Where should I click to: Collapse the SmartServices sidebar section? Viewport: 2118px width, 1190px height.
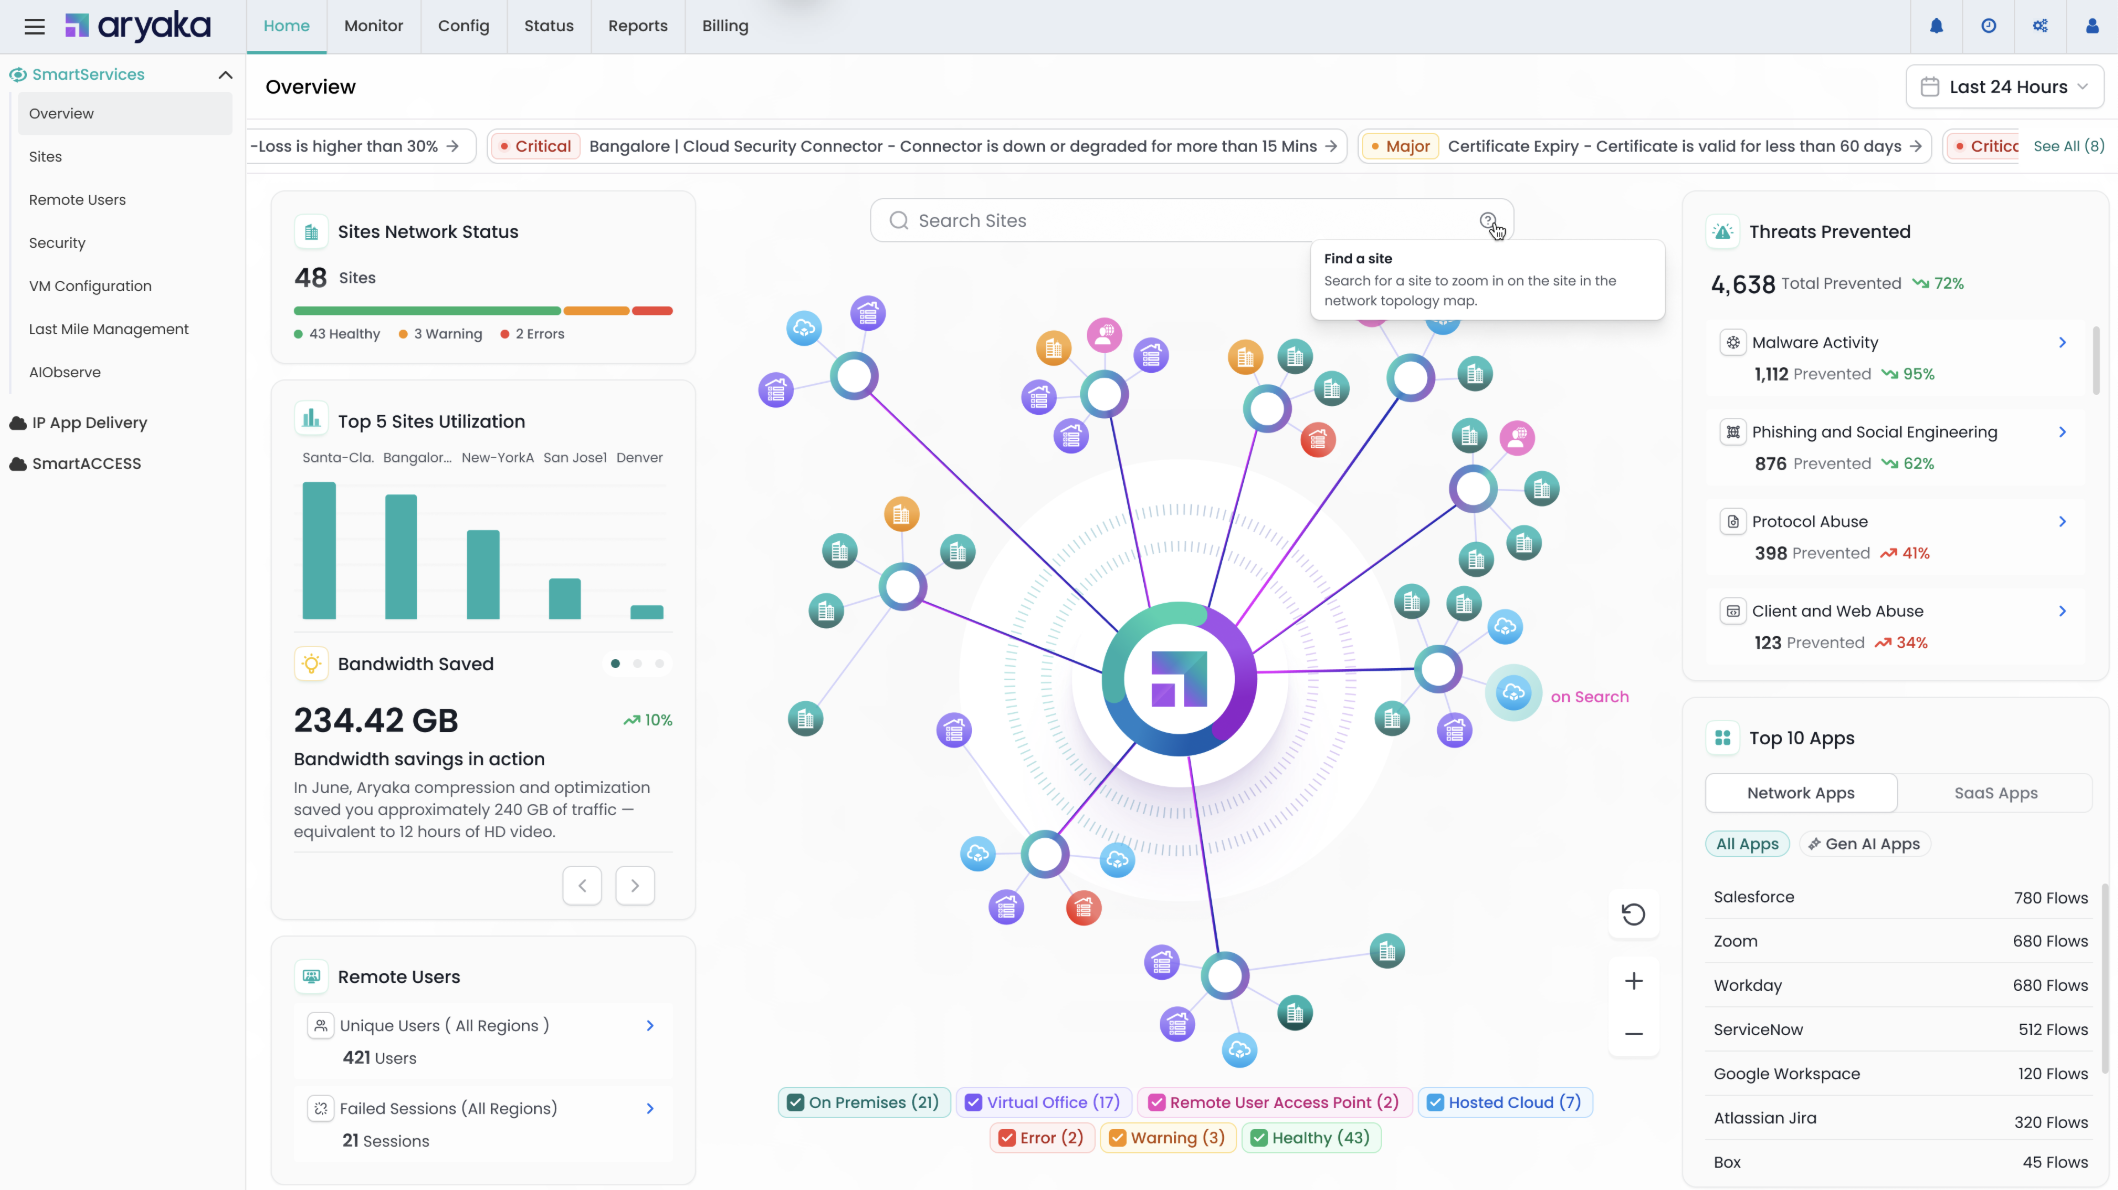(225, 74)
